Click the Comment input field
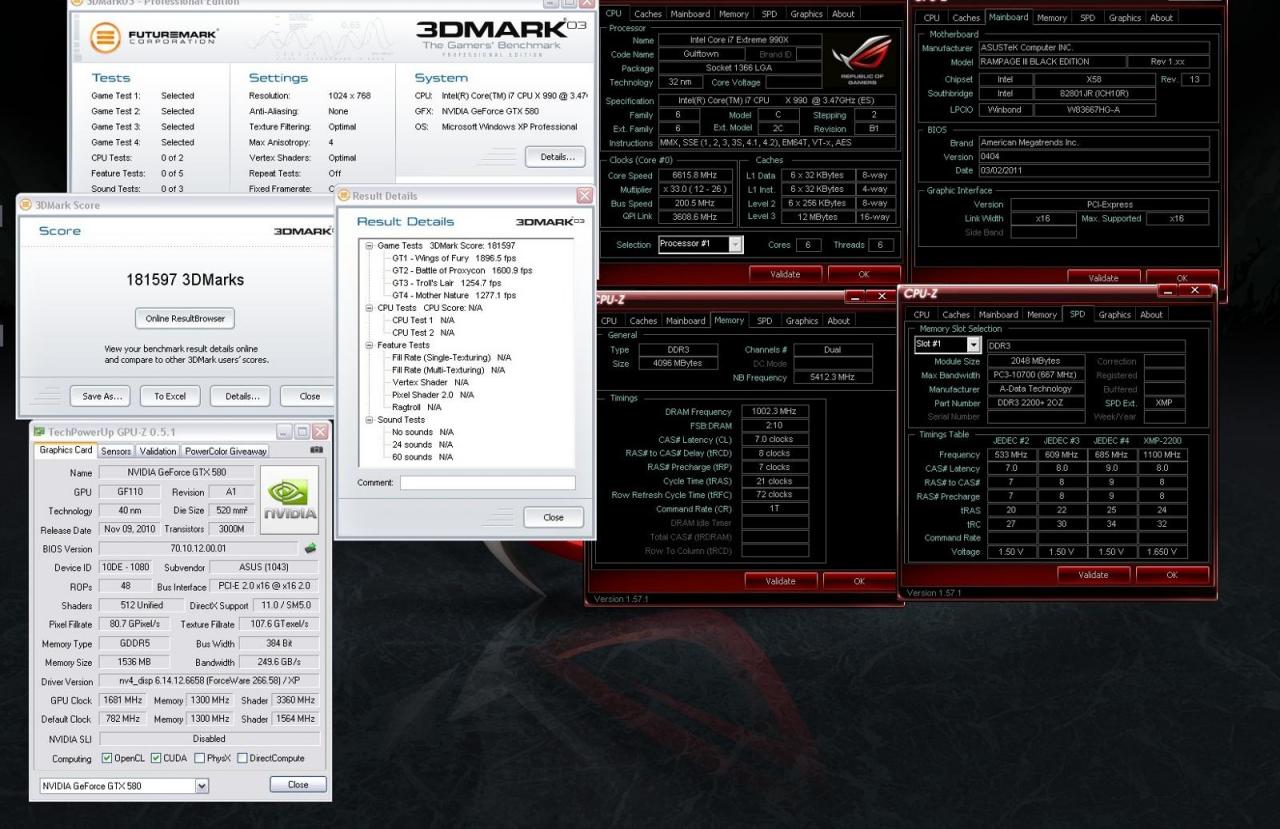1280x829 pixels. [487, 483]
